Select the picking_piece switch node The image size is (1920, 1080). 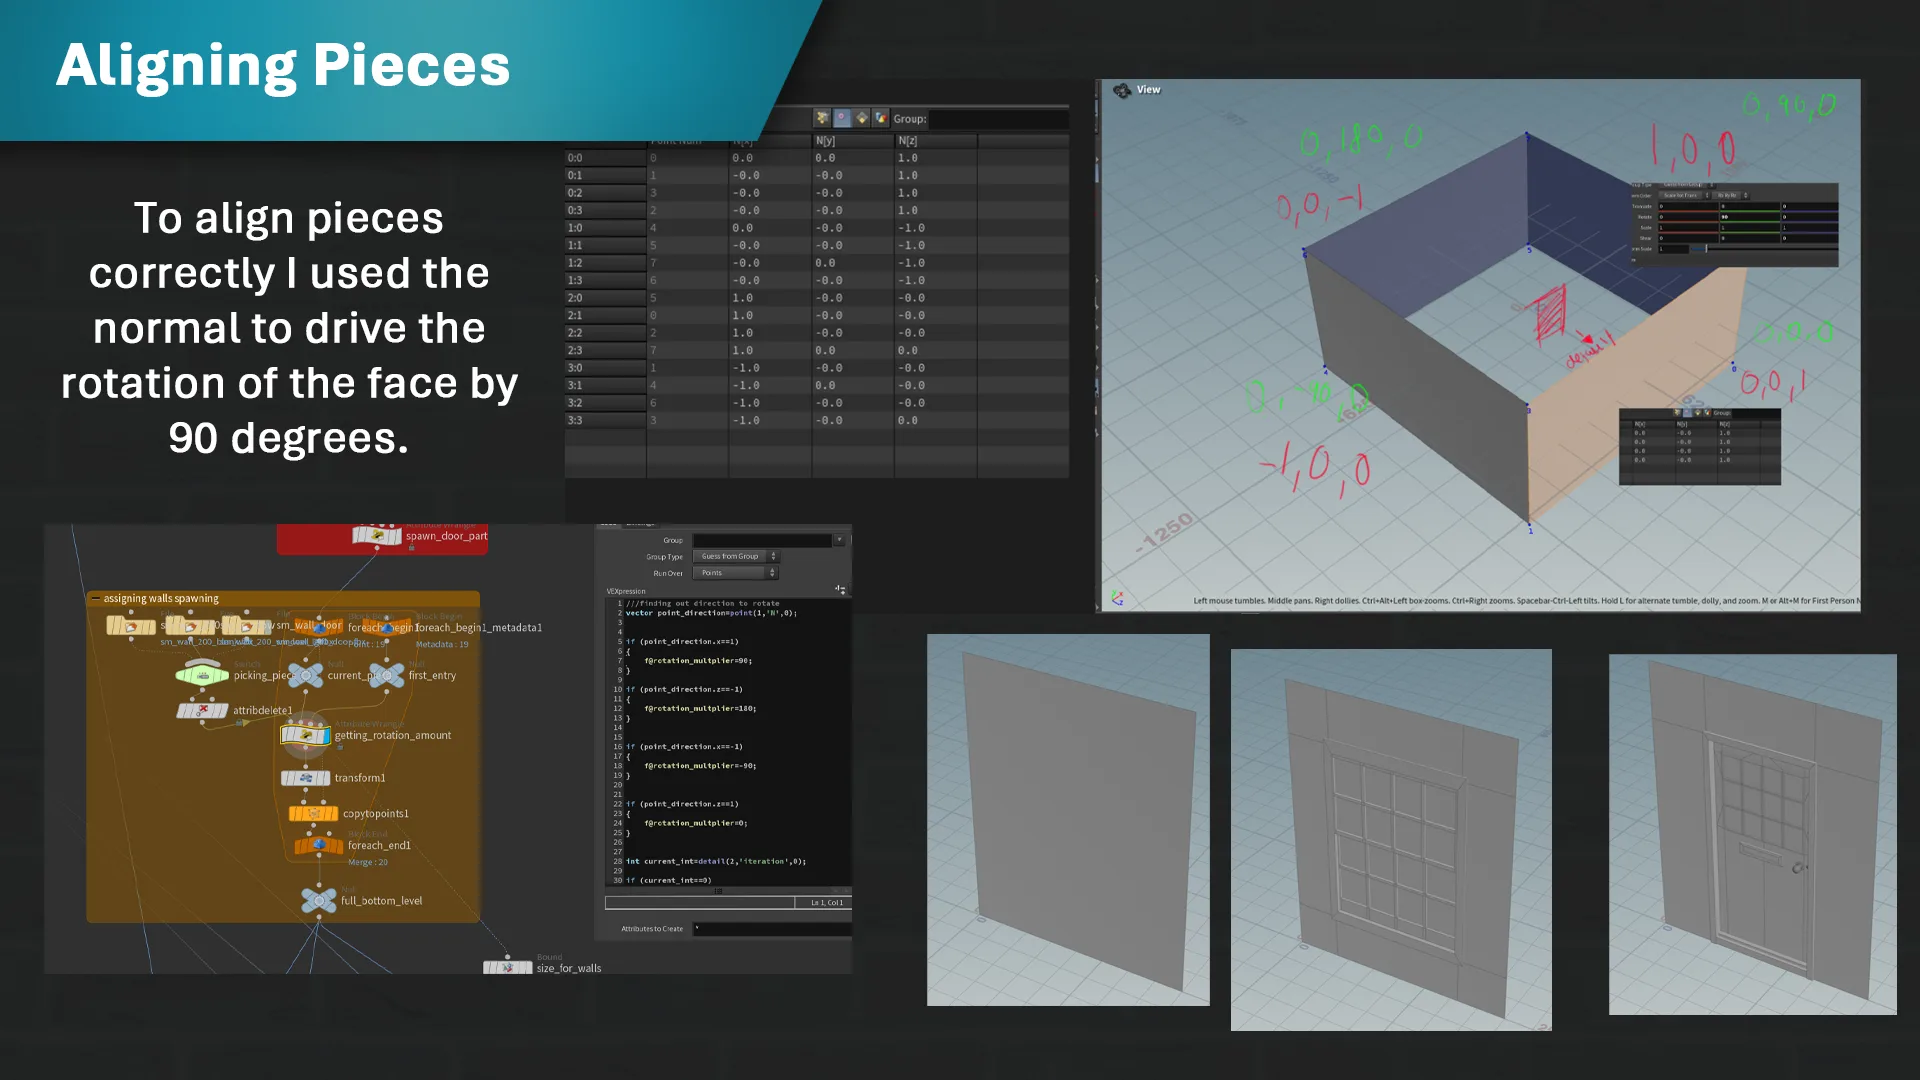pyautogui.click(x=203, y=676)
